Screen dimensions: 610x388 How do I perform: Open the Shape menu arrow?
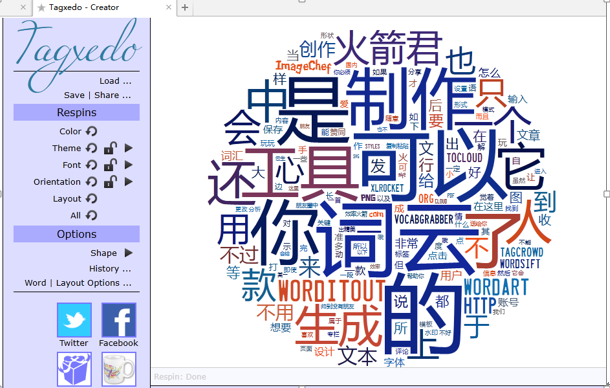point(129,253)
